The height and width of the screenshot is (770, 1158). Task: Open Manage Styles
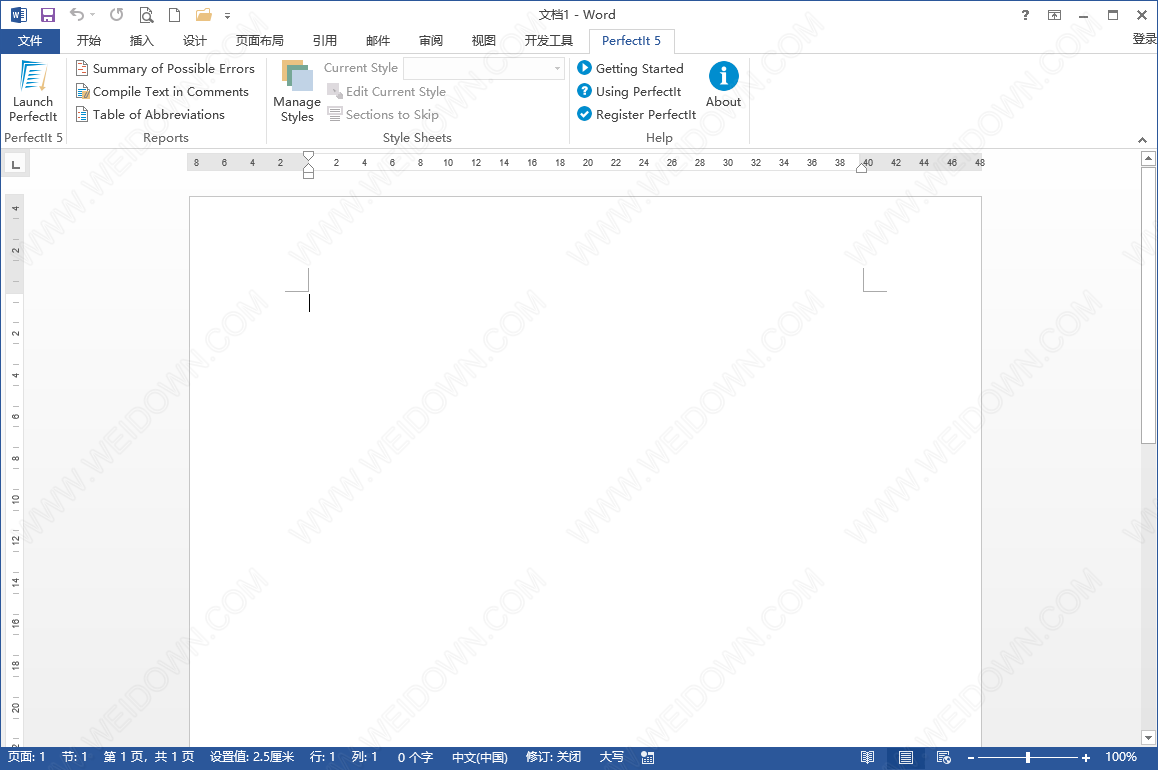(x=297, y=92)
